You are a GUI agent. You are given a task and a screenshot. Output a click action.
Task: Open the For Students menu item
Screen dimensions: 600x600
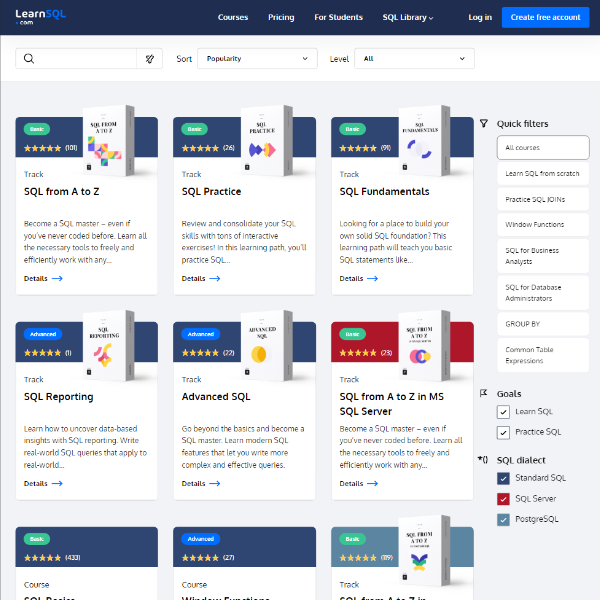[339, 17]
